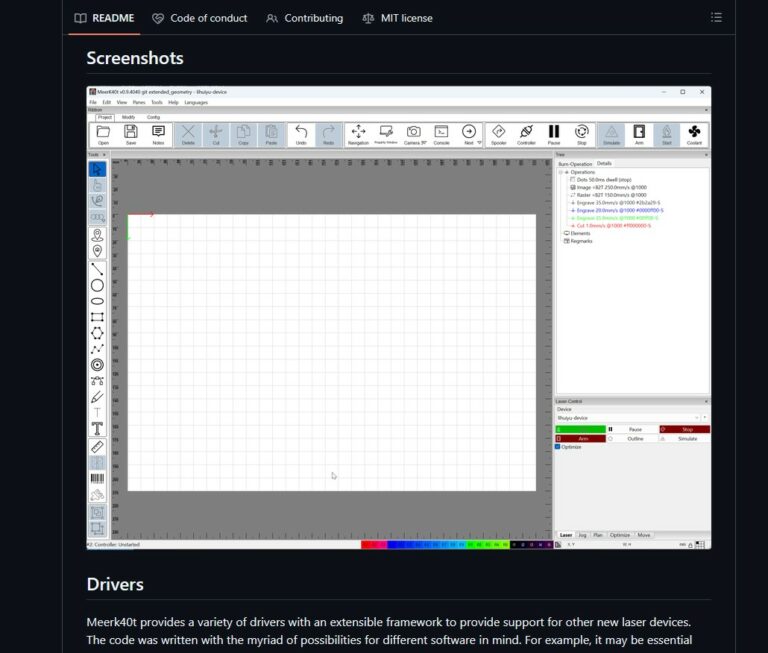Select the Ellipse drawing tool
Image resolution: width=768 pixels, height=653 pixels.
pyautogui.click(x=97, y=301)
